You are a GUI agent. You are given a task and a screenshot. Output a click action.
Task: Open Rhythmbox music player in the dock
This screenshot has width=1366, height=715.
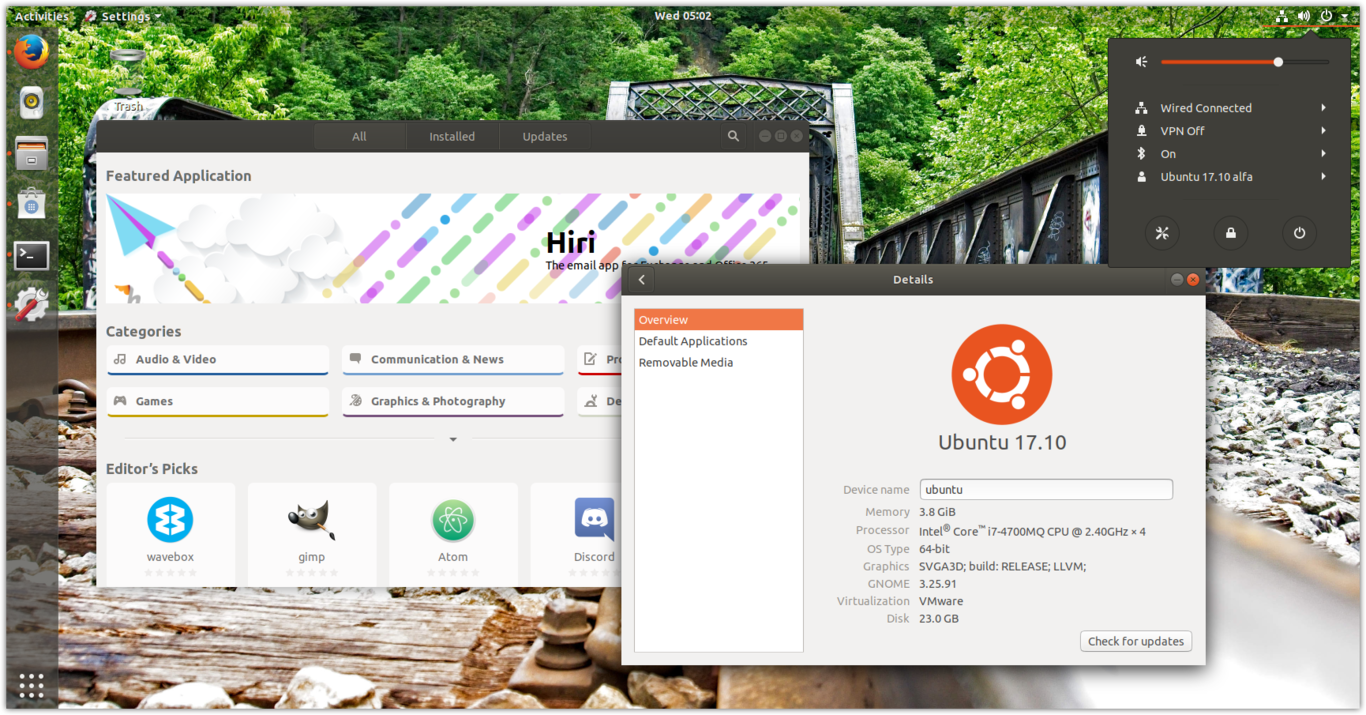pos(31,102)
